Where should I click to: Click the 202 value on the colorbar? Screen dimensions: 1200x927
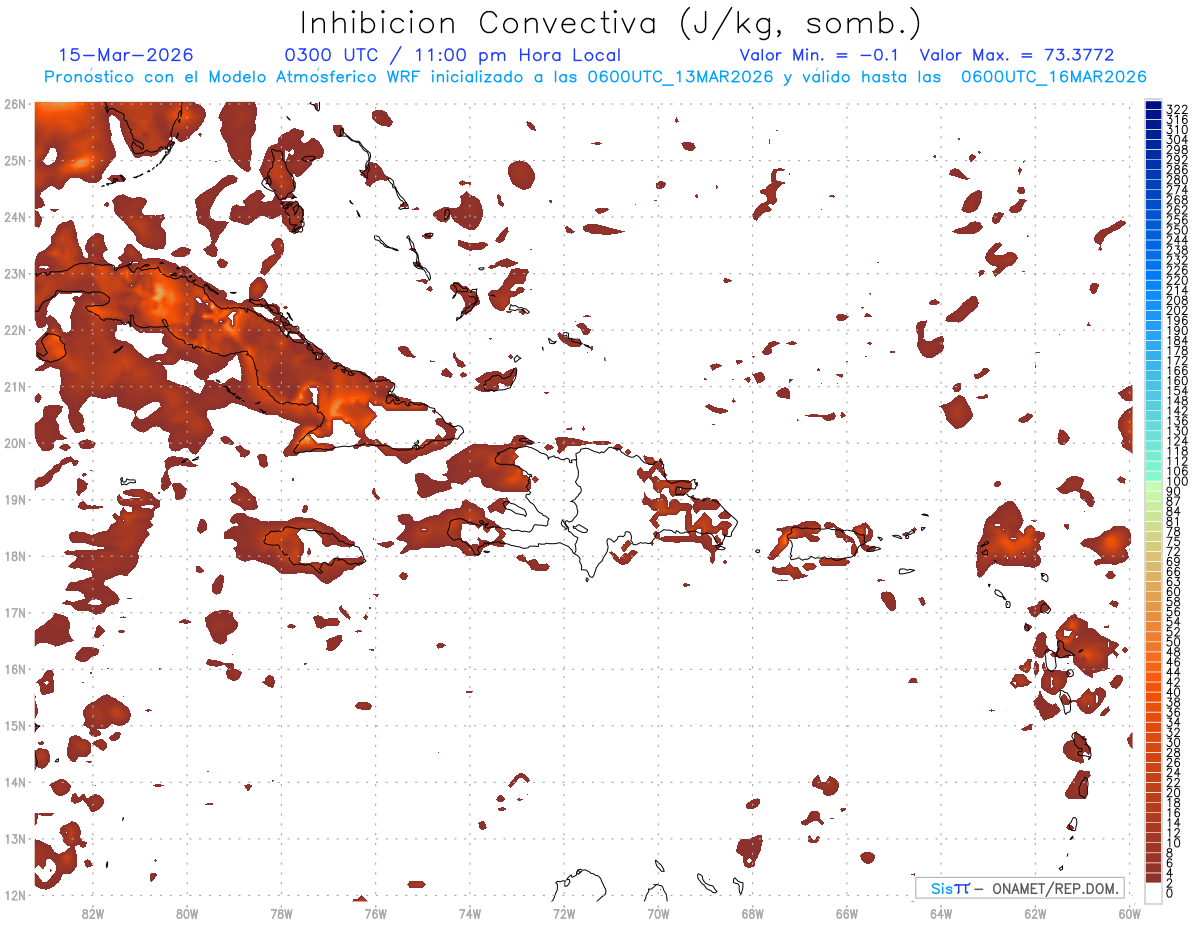pos(1176,310)
